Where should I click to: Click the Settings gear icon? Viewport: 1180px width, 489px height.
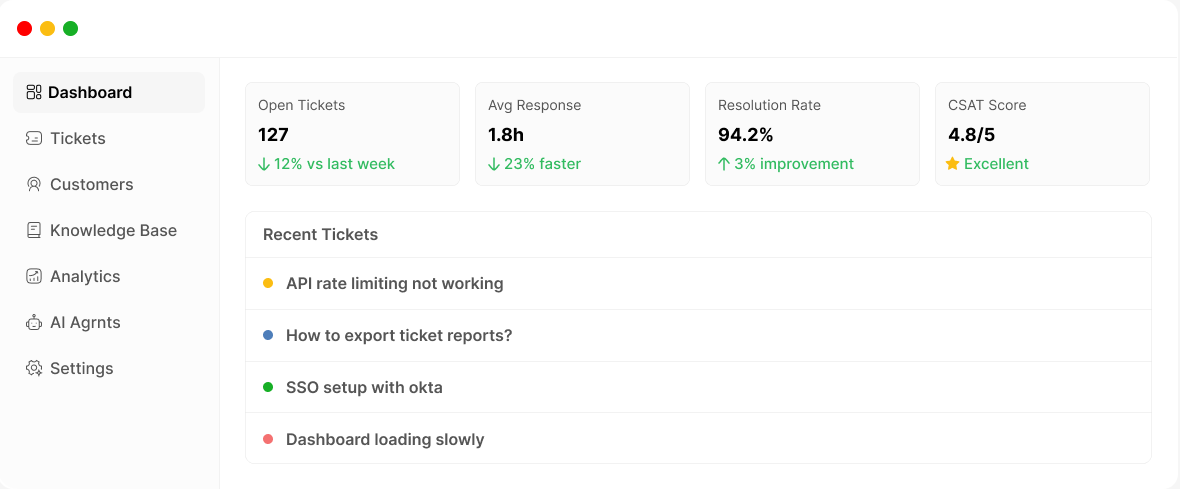[34, 368]
